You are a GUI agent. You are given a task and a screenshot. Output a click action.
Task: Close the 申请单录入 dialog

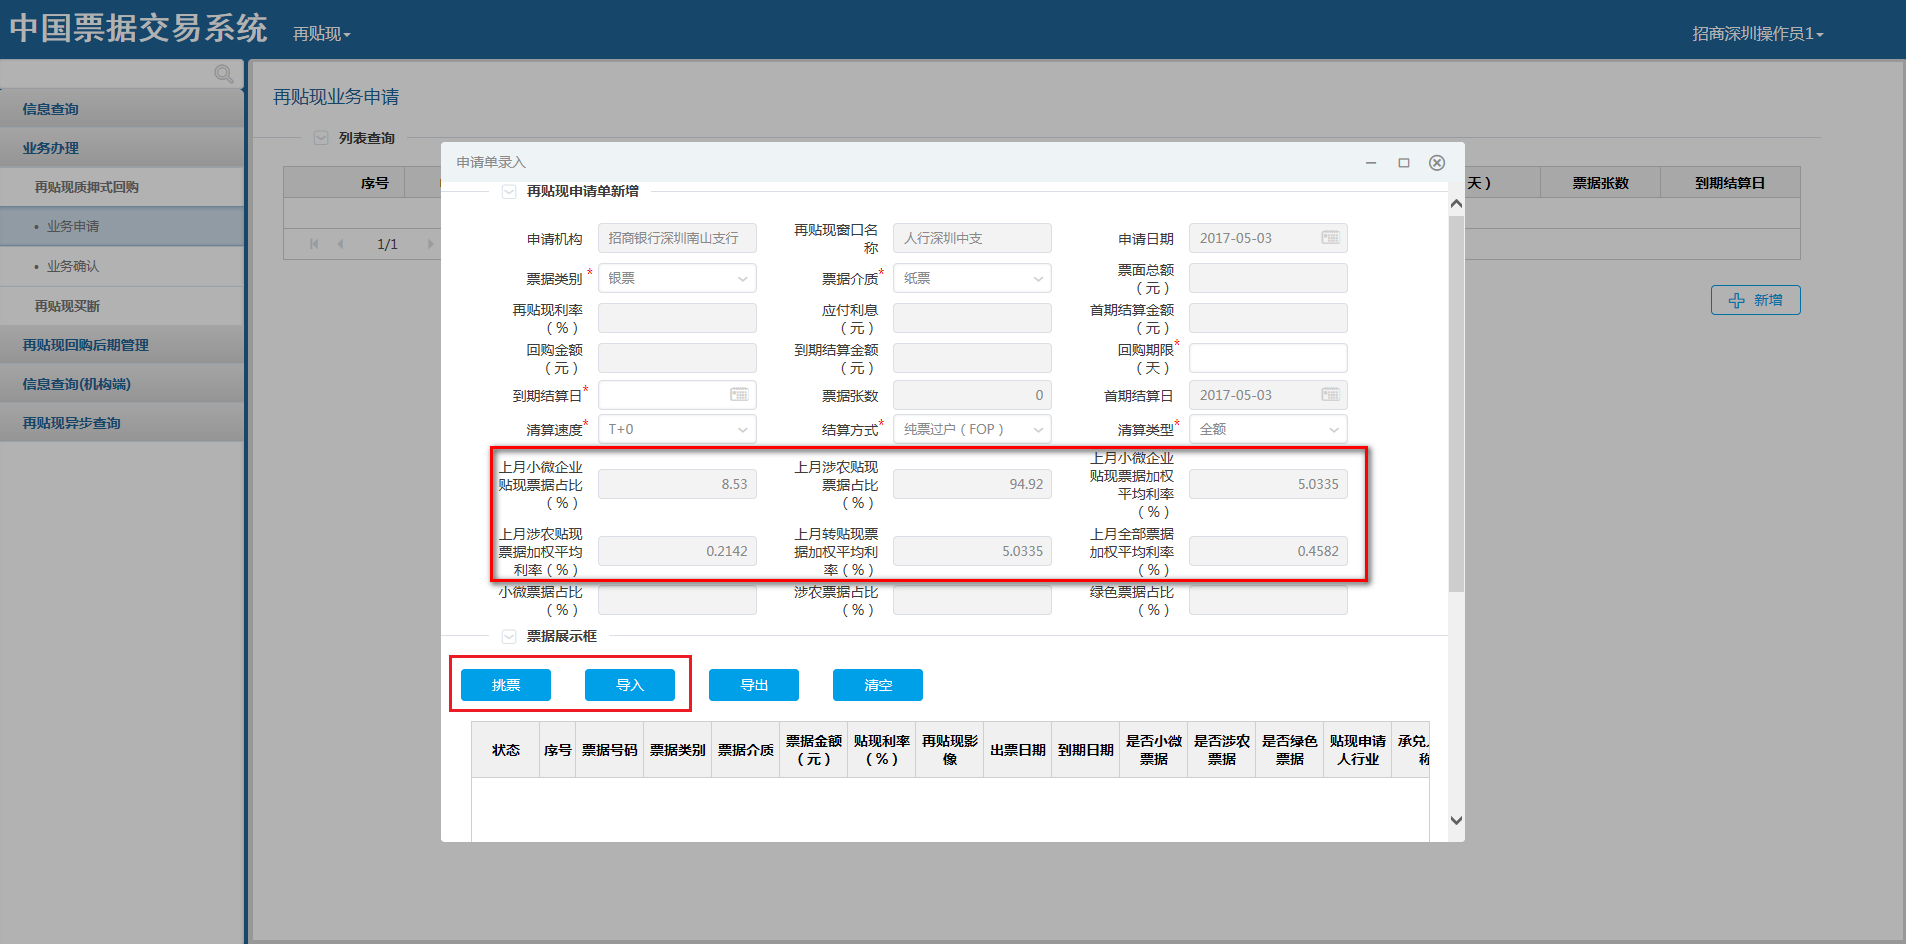[1437, 163]
